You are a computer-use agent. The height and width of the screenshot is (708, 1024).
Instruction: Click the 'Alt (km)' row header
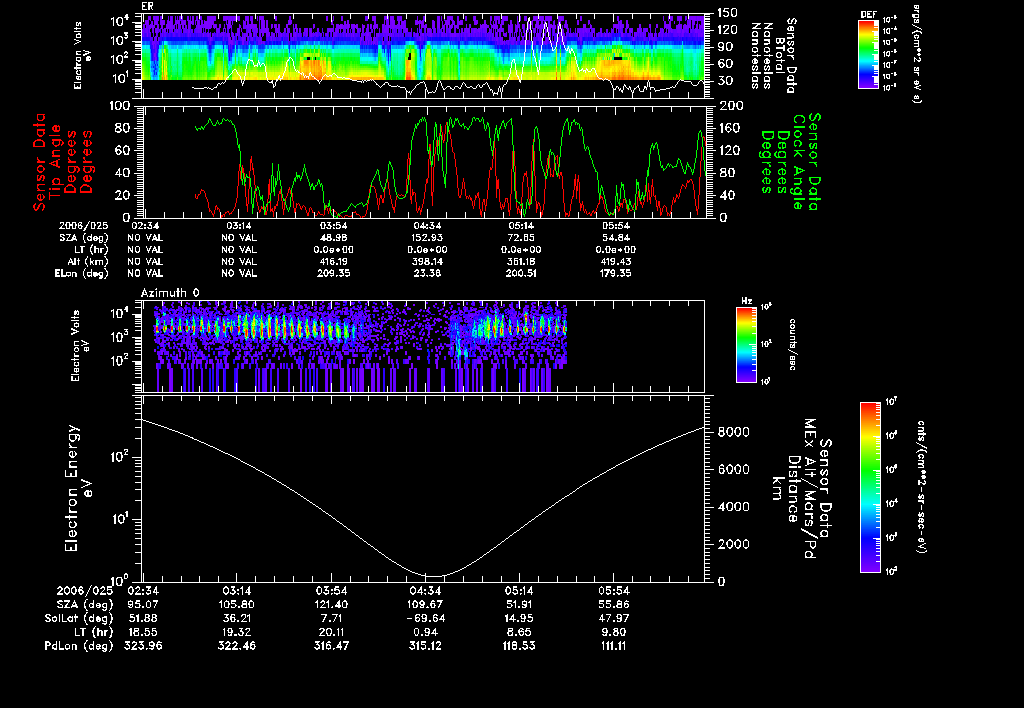coord(88,261)
